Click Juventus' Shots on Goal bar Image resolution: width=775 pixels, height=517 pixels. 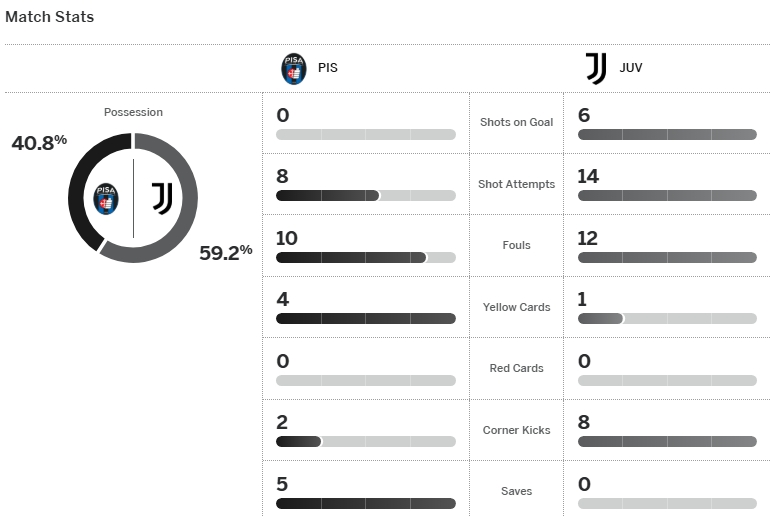coord(667,134)
